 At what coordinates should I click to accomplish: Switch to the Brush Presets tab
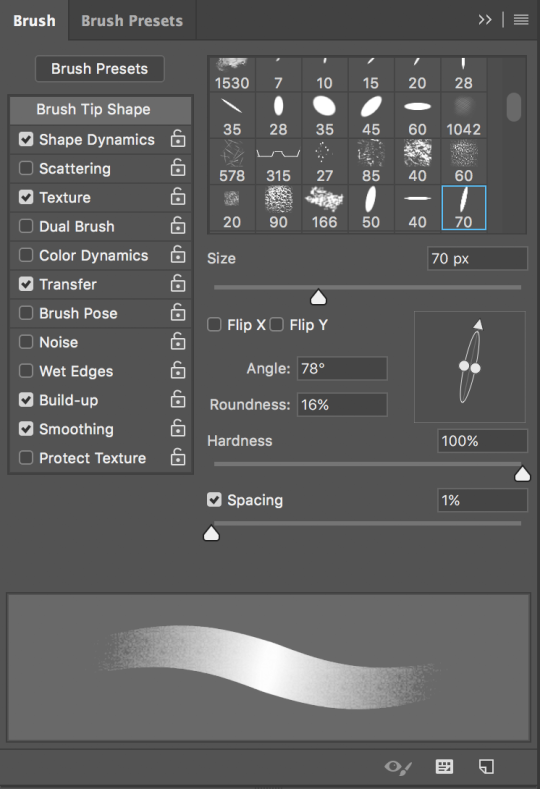coord(132,21)
